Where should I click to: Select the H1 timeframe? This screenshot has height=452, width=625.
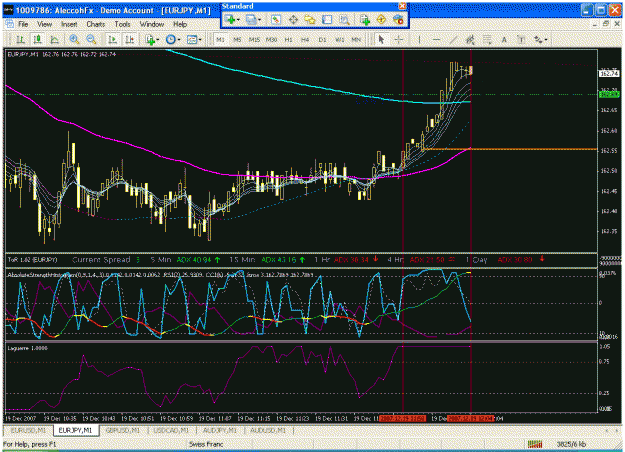[289, 39]
